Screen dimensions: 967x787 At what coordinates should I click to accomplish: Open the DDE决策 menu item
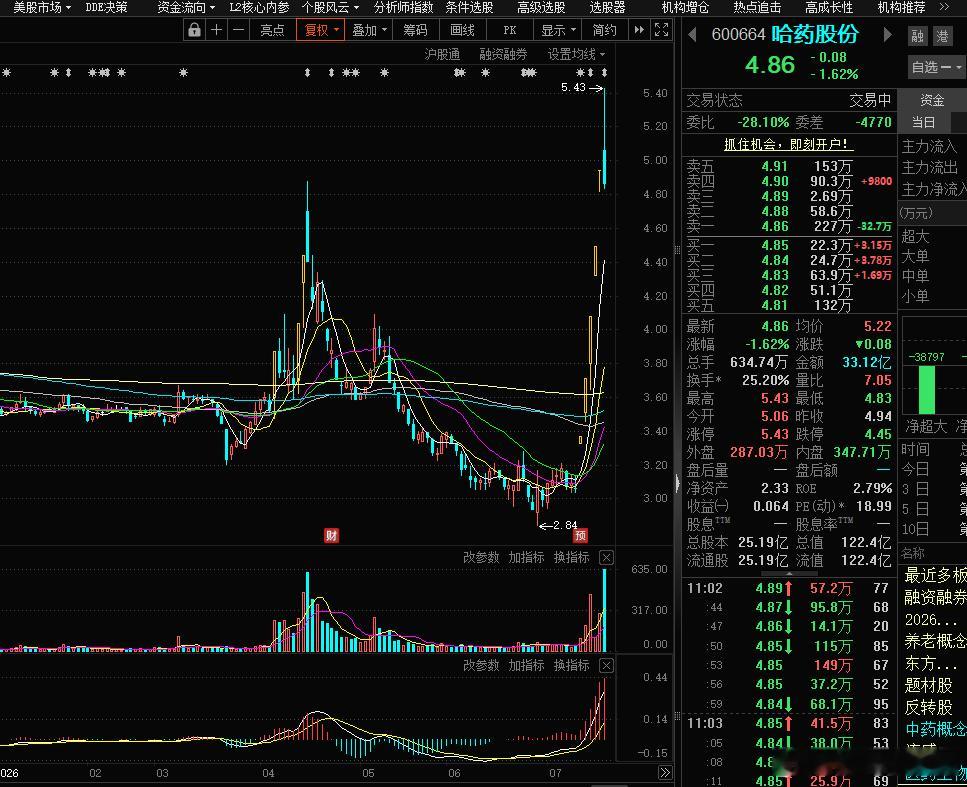[106, 7]
